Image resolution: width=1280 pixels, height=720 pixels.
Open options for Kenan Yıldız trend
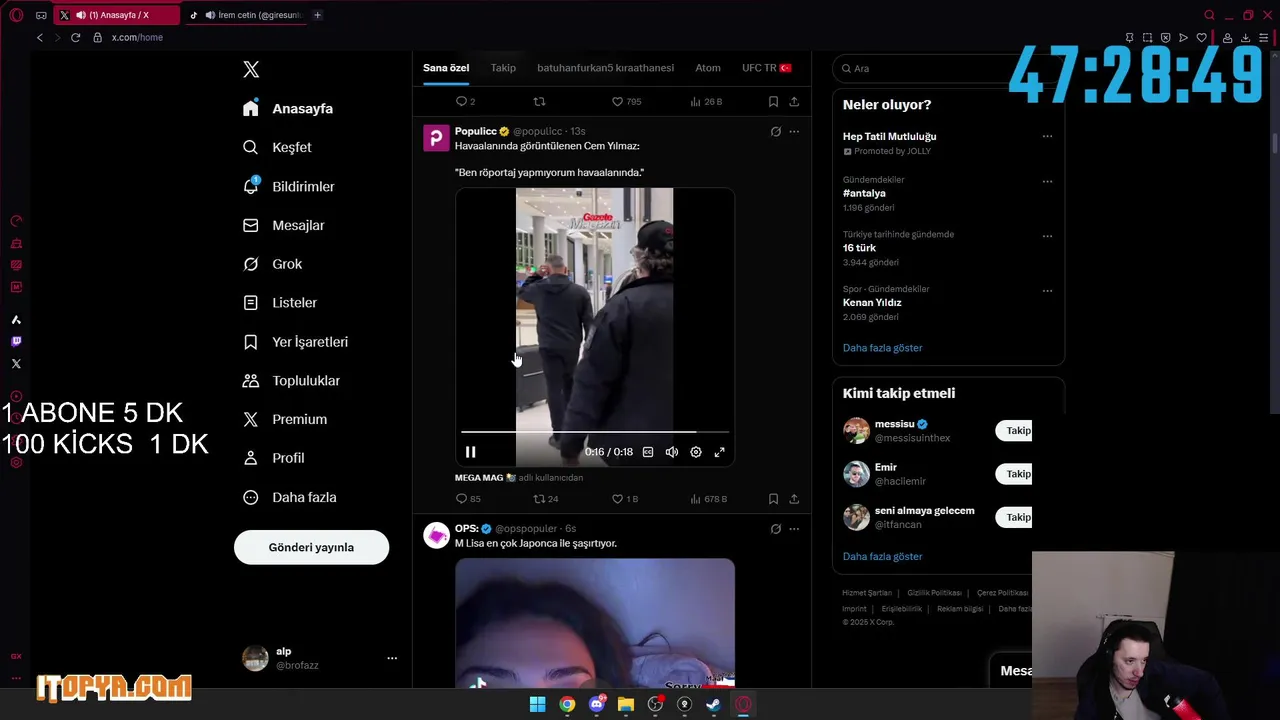1047,291
